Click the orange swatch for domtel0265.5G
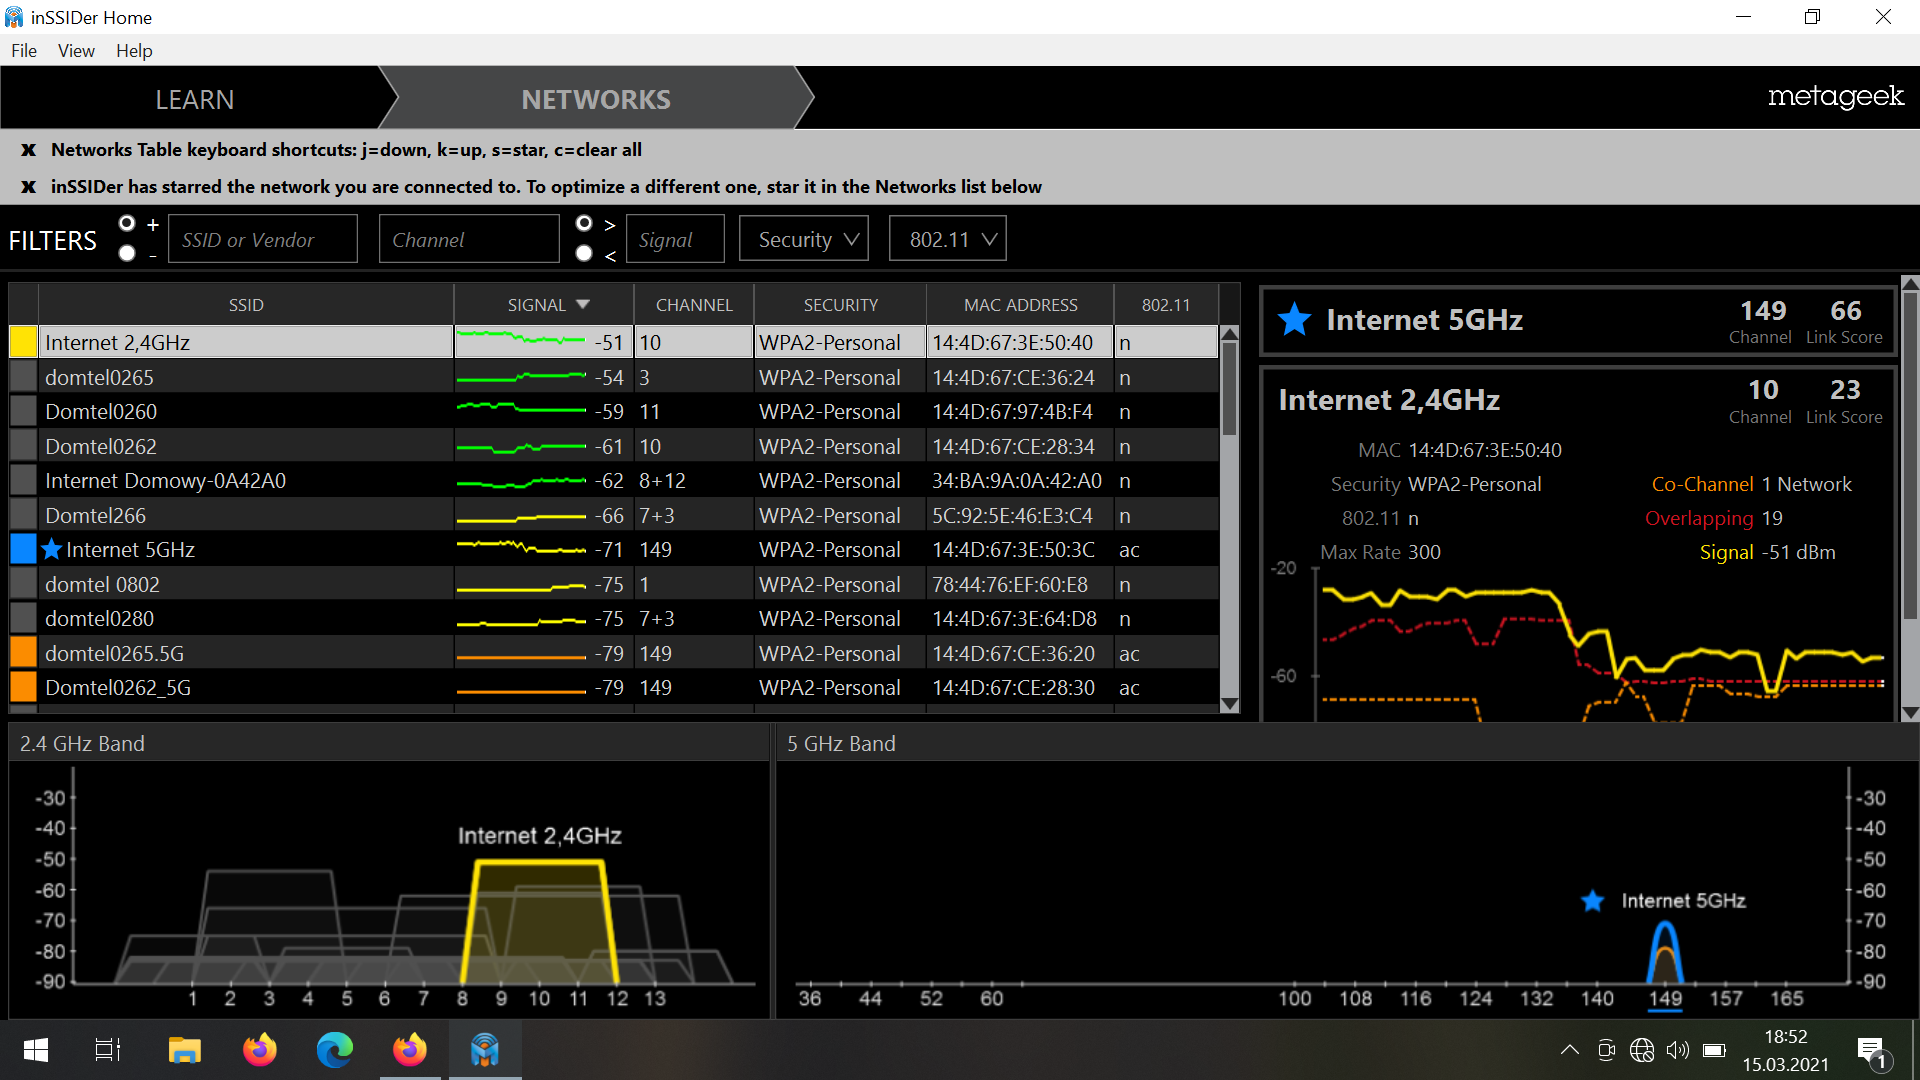Image resolution: width=1920 pixels, height=1080 pixels. pos(23,653)
